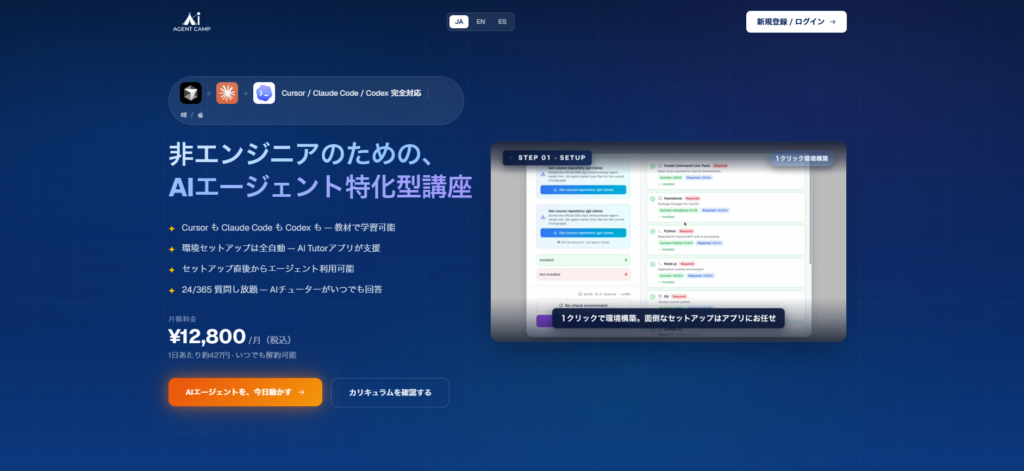Image resolution: width=1024 pixels, height=471 pixels.
Task: Click Re-check environment button in preview
Action: point(583,305)
